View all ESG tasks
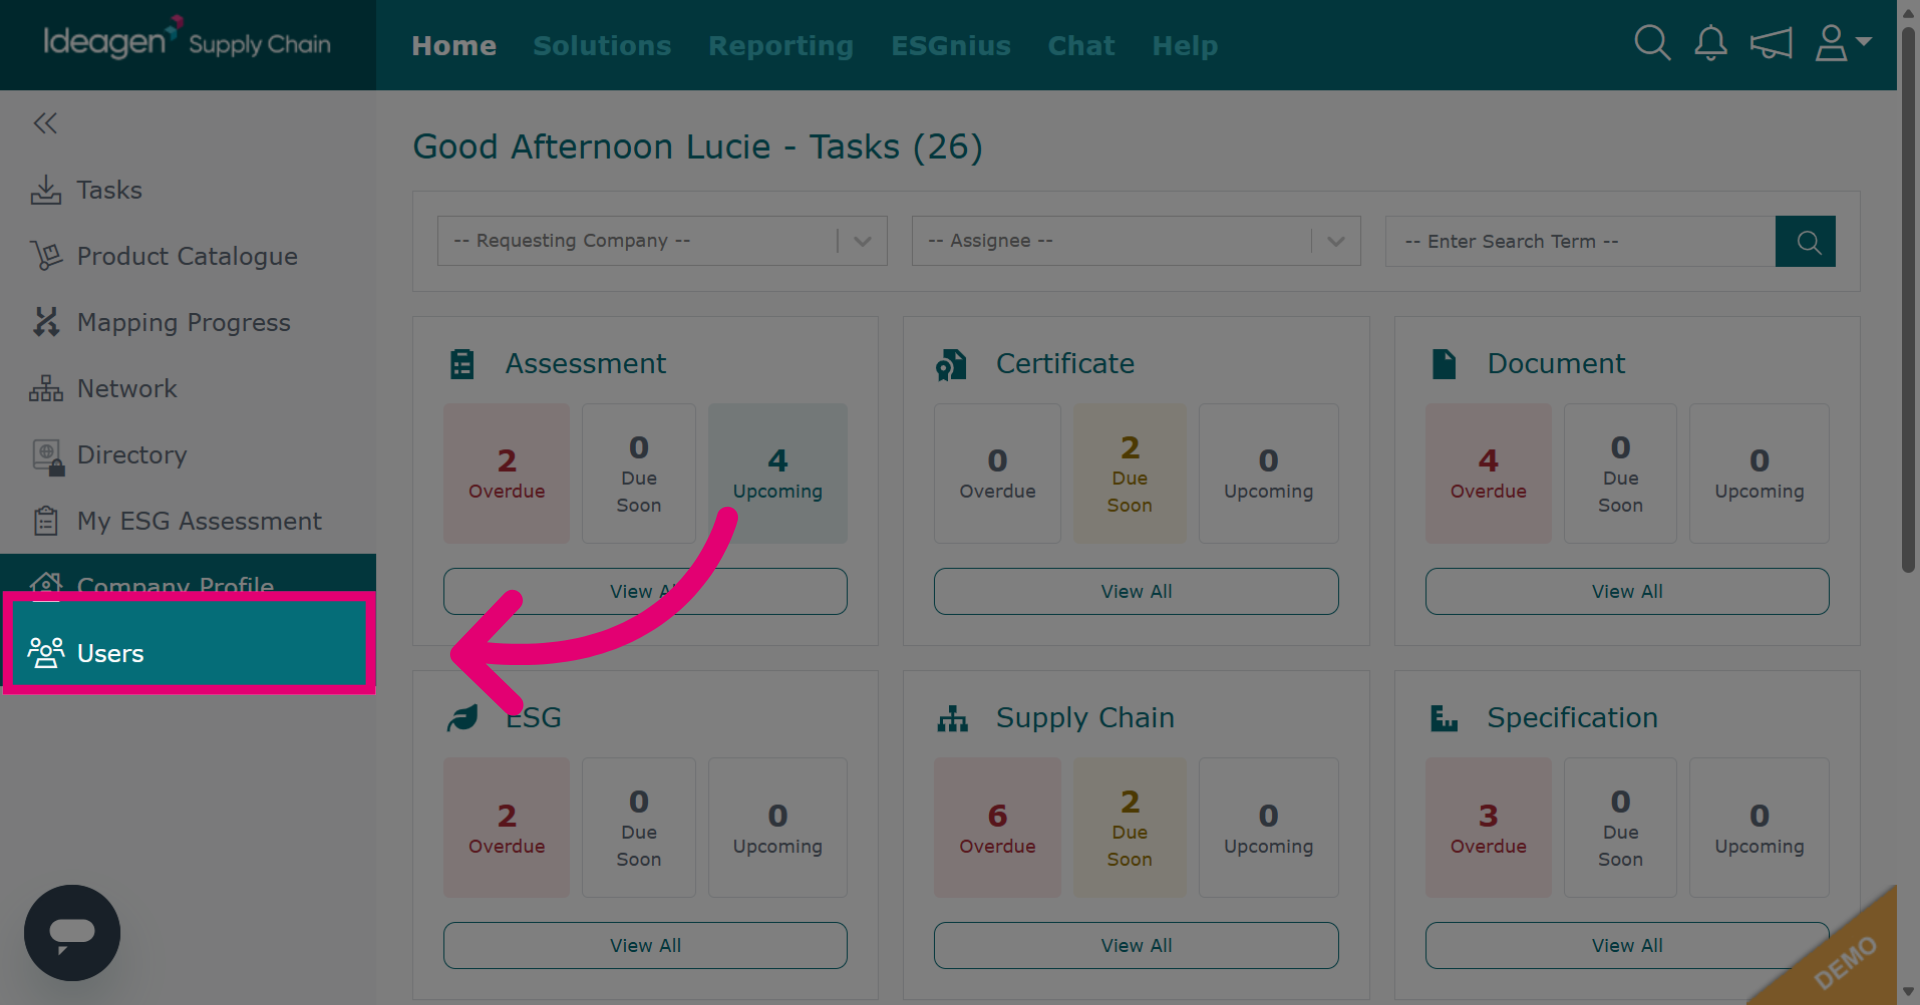This screenshot has height=1005, width=1920. (645, 945)
